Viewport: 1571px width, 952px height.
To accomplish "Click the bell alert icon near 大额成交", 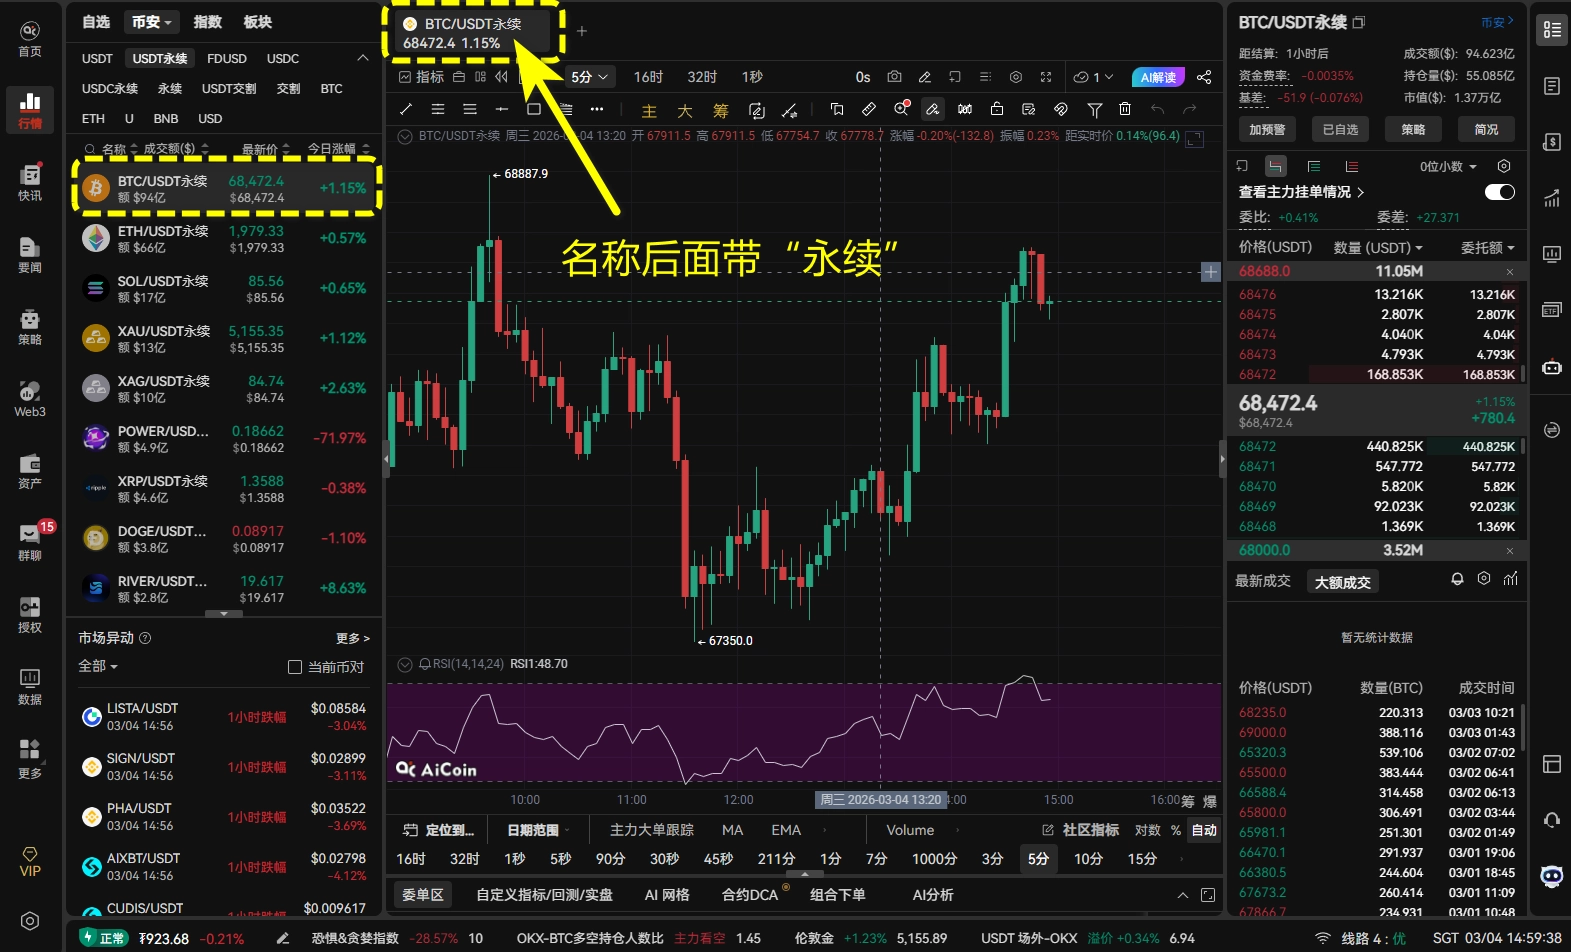I will (1457, 579).
